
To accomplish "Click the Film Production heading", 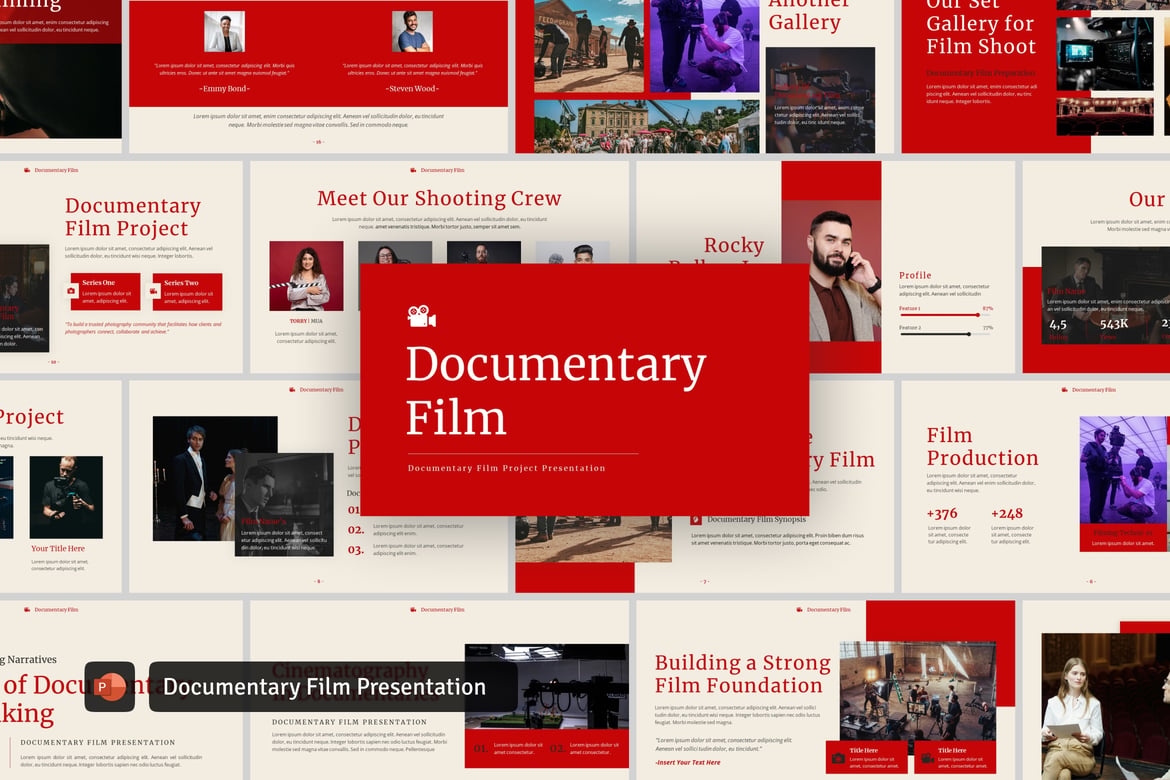I will tap(982, 446).
